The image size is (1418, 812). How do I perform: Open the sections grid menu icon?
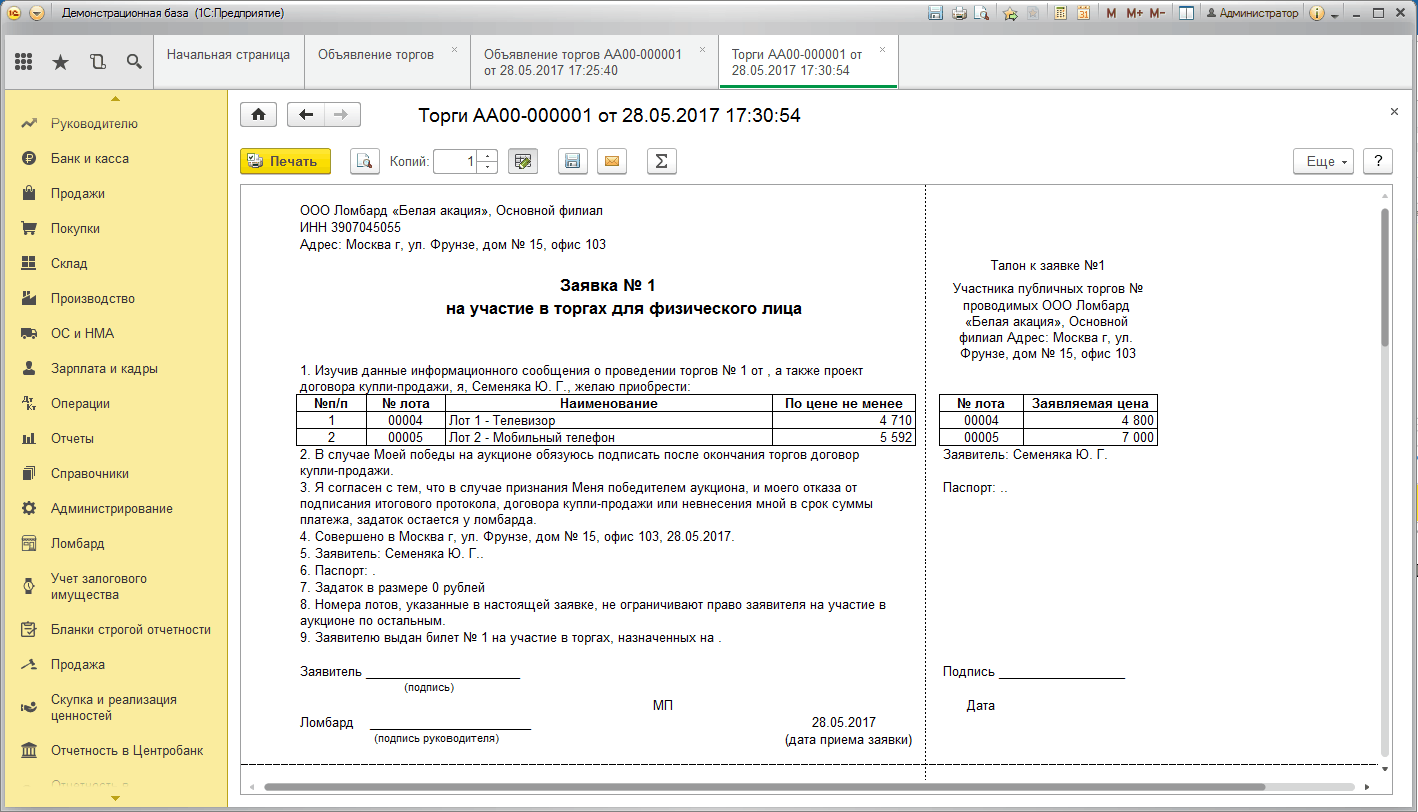pos(24,62)
